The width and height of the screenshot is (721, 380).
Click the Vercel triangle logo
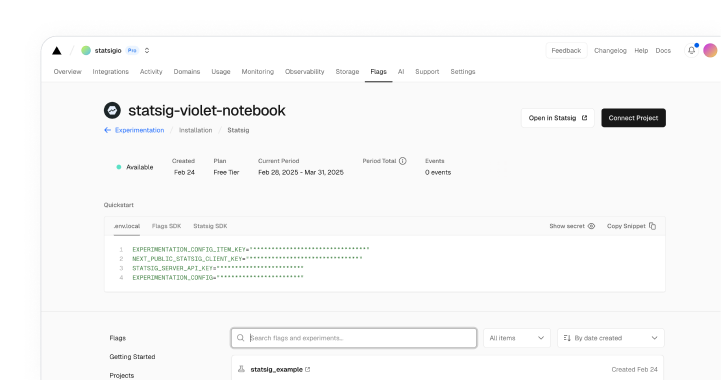(x=57, y=51)
